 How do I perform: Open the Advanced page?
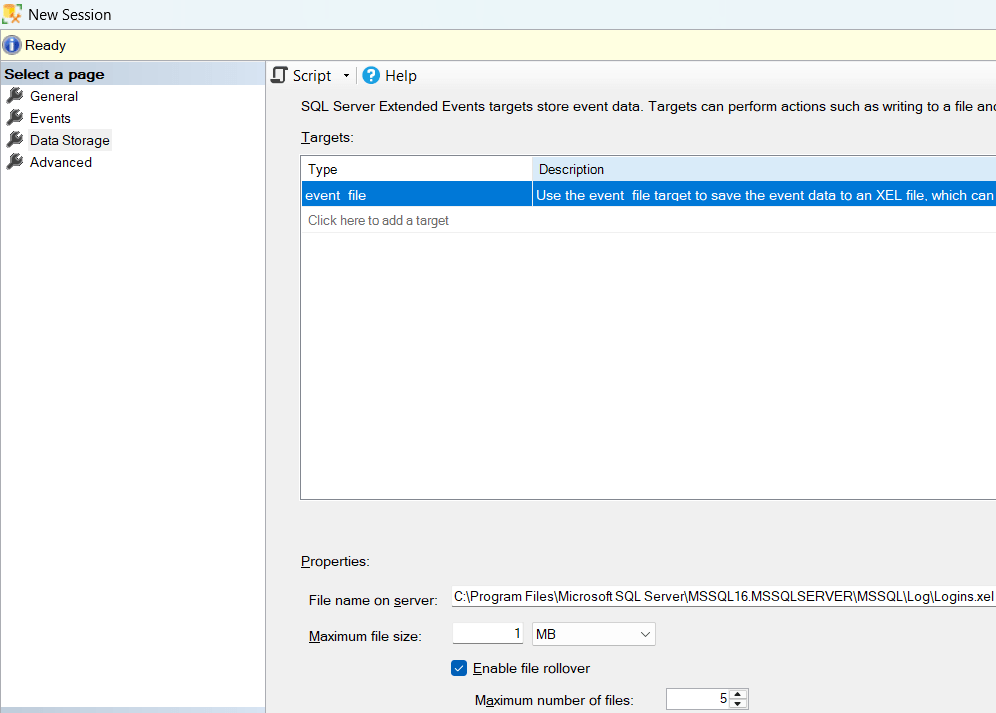(61, 162)
